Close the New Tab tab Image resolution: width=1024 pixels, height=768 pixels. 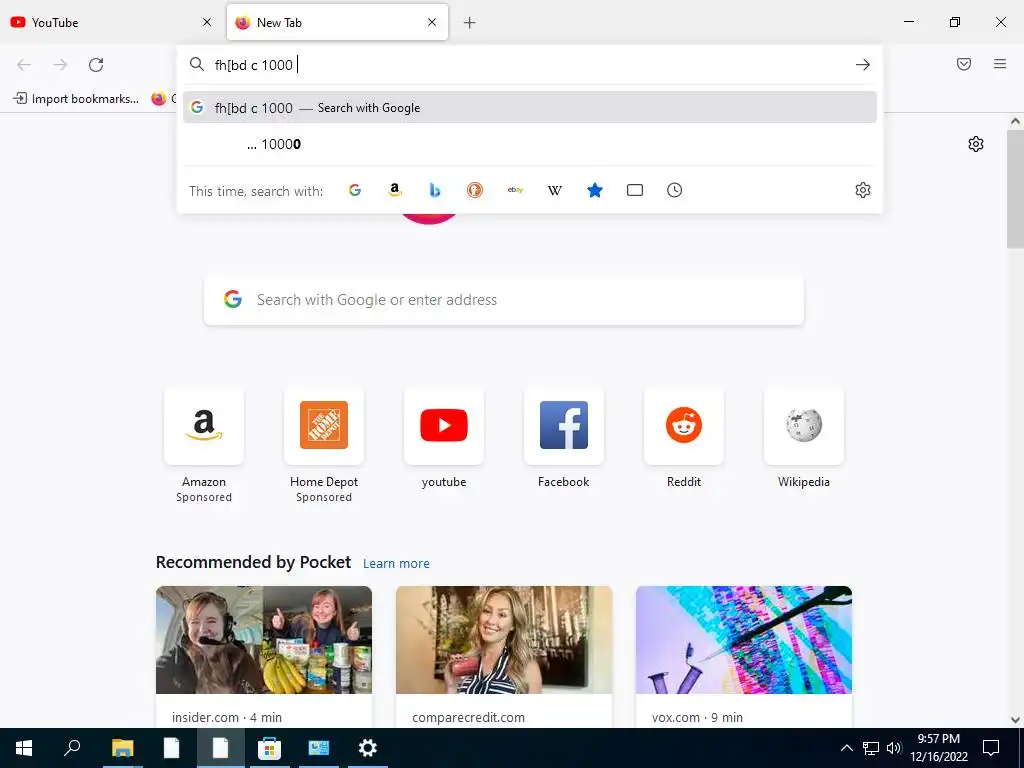click(x=432, y=22)
